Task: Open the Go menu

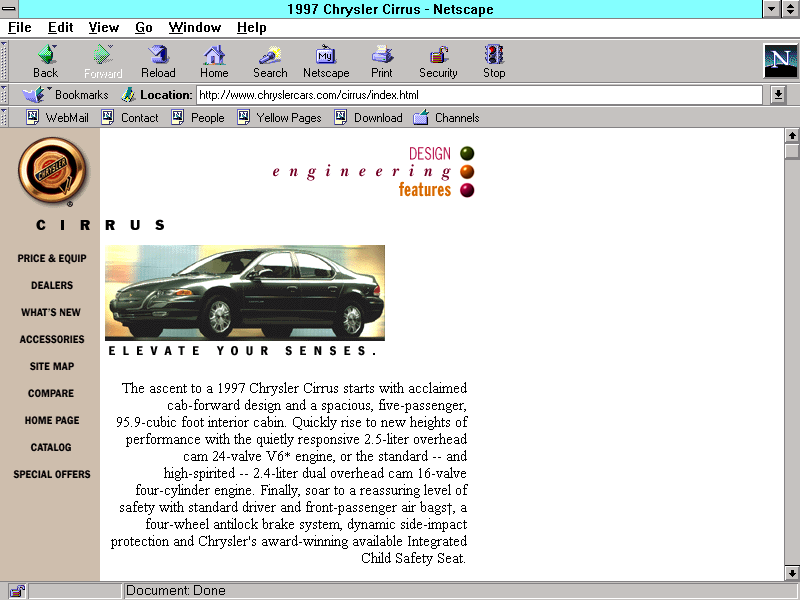Action: 144,28
